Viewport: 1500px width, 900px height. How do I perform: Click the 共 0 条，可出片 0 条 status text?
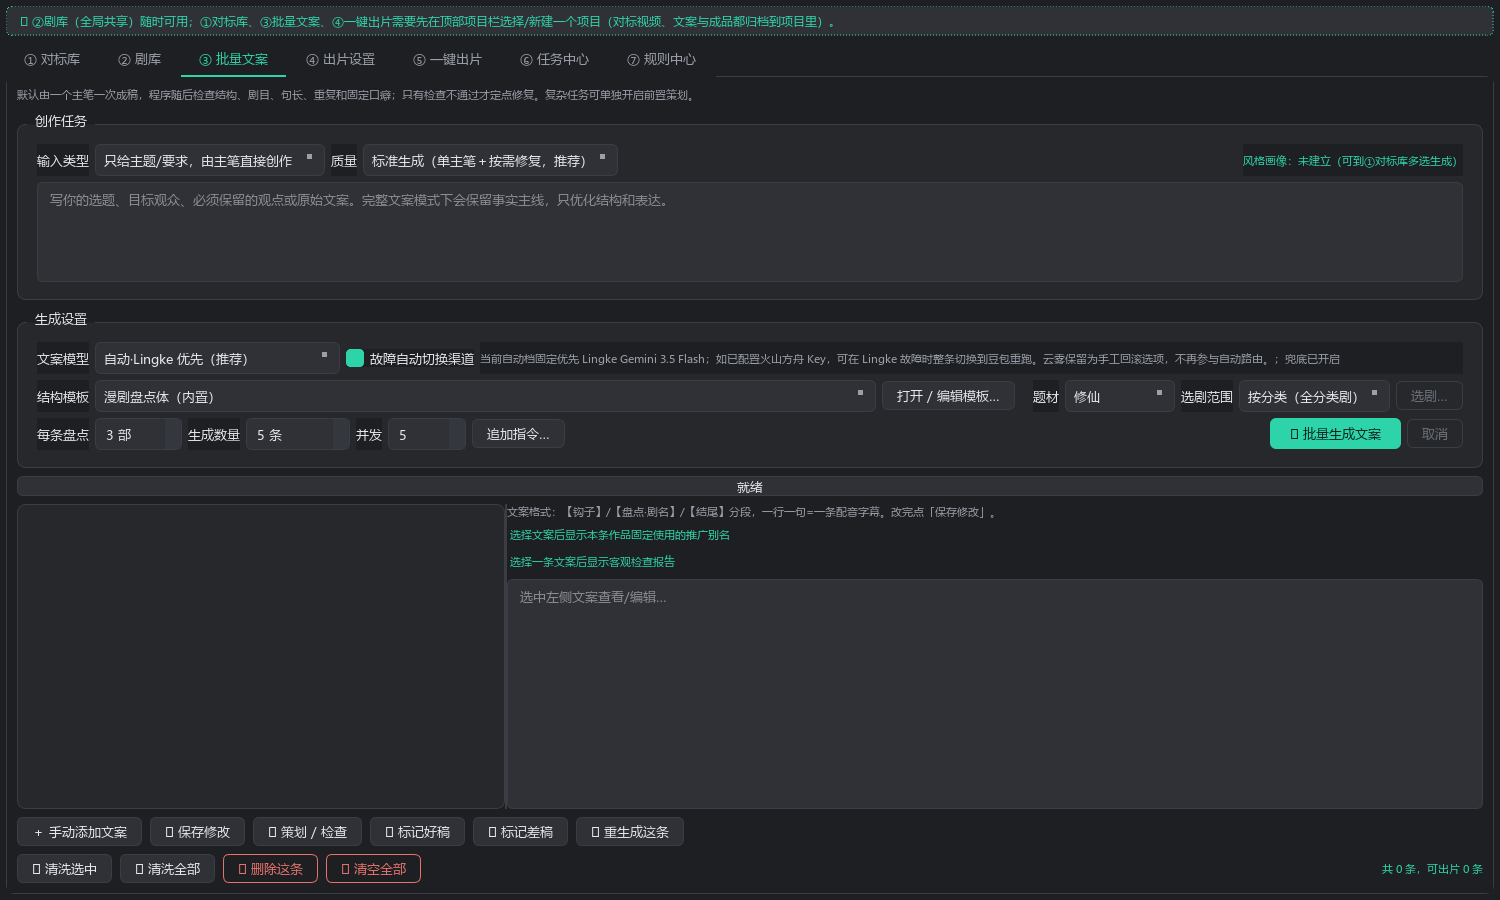(x=1432, y=869)
